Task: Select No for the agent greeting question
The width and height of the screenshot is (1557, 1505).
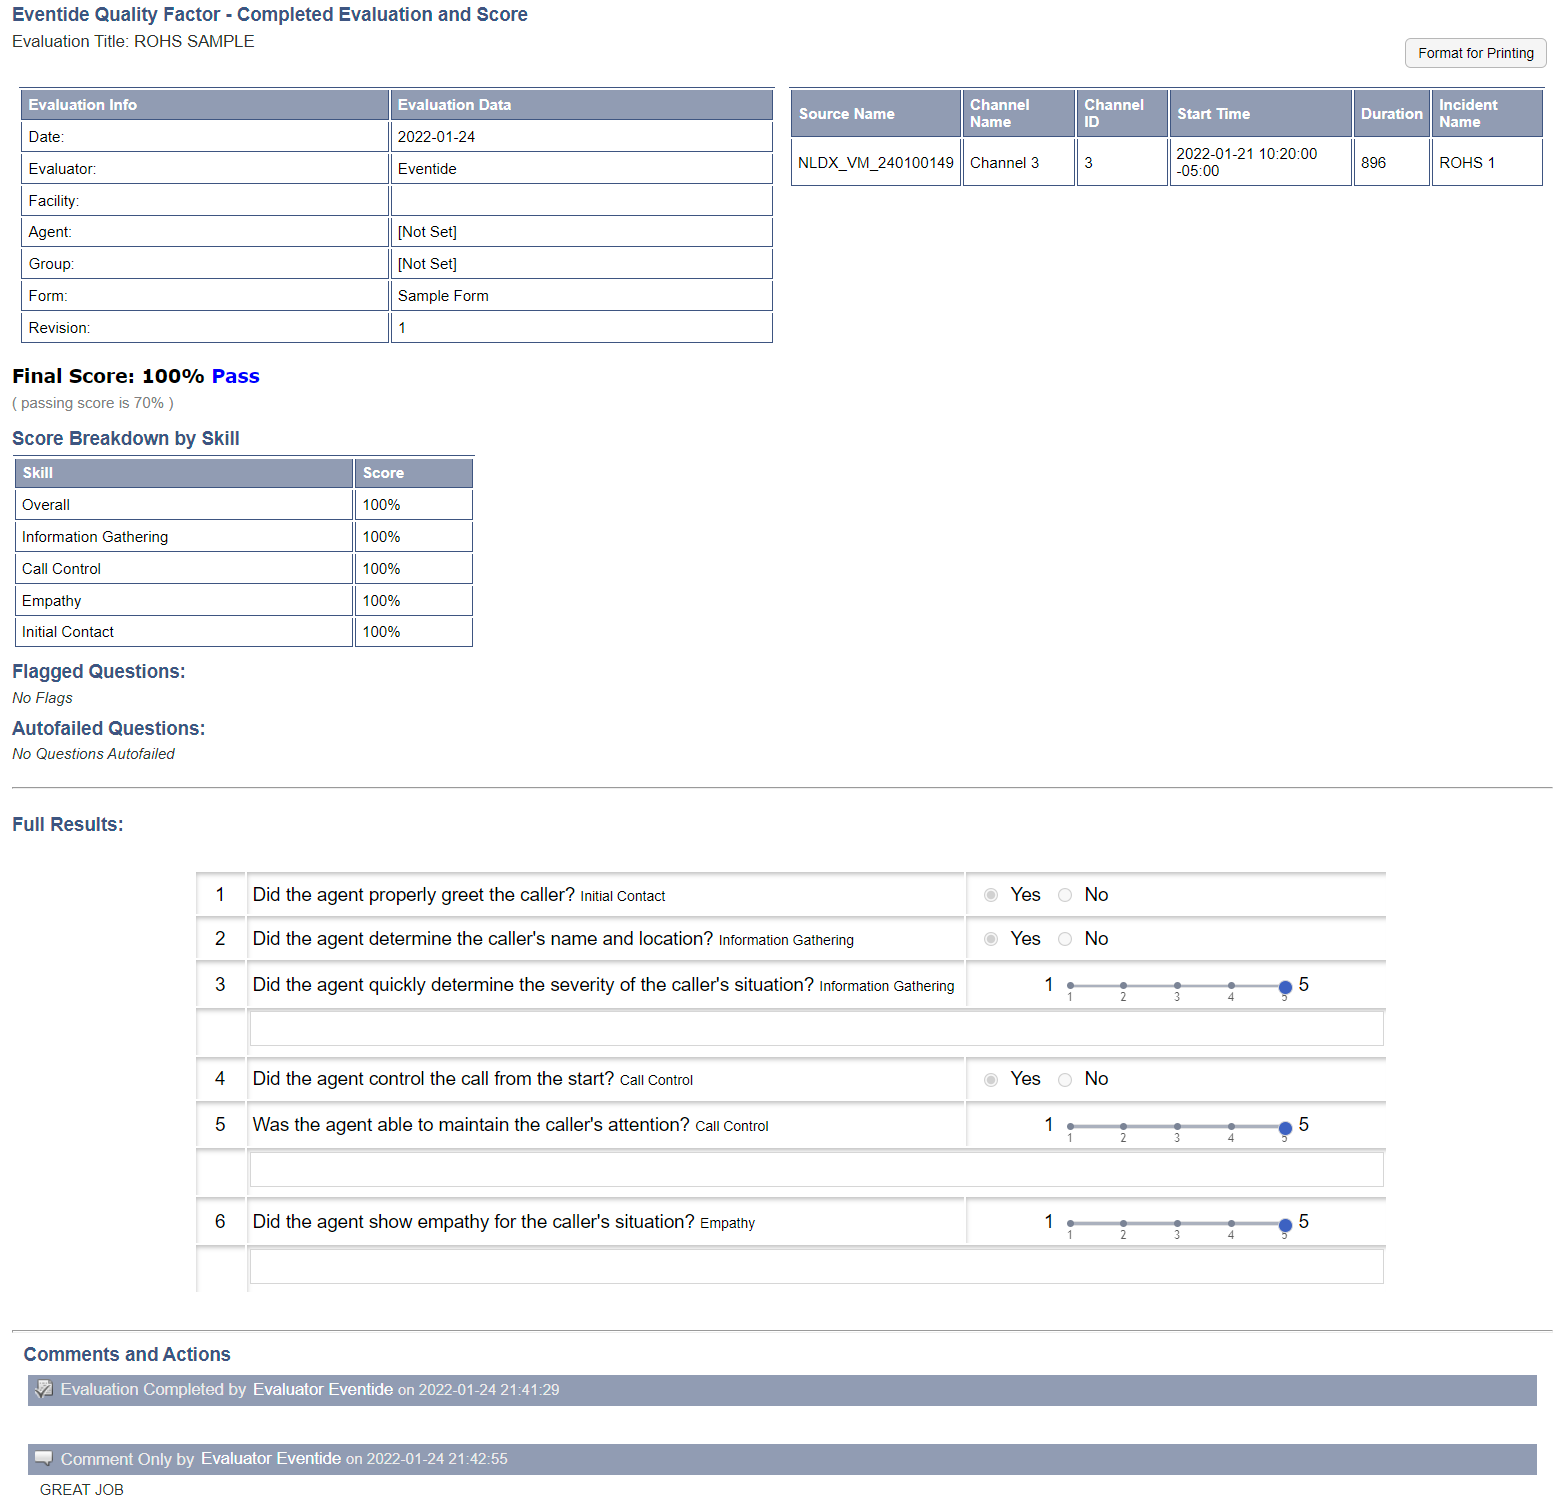Action: [x=1065, y=895]
